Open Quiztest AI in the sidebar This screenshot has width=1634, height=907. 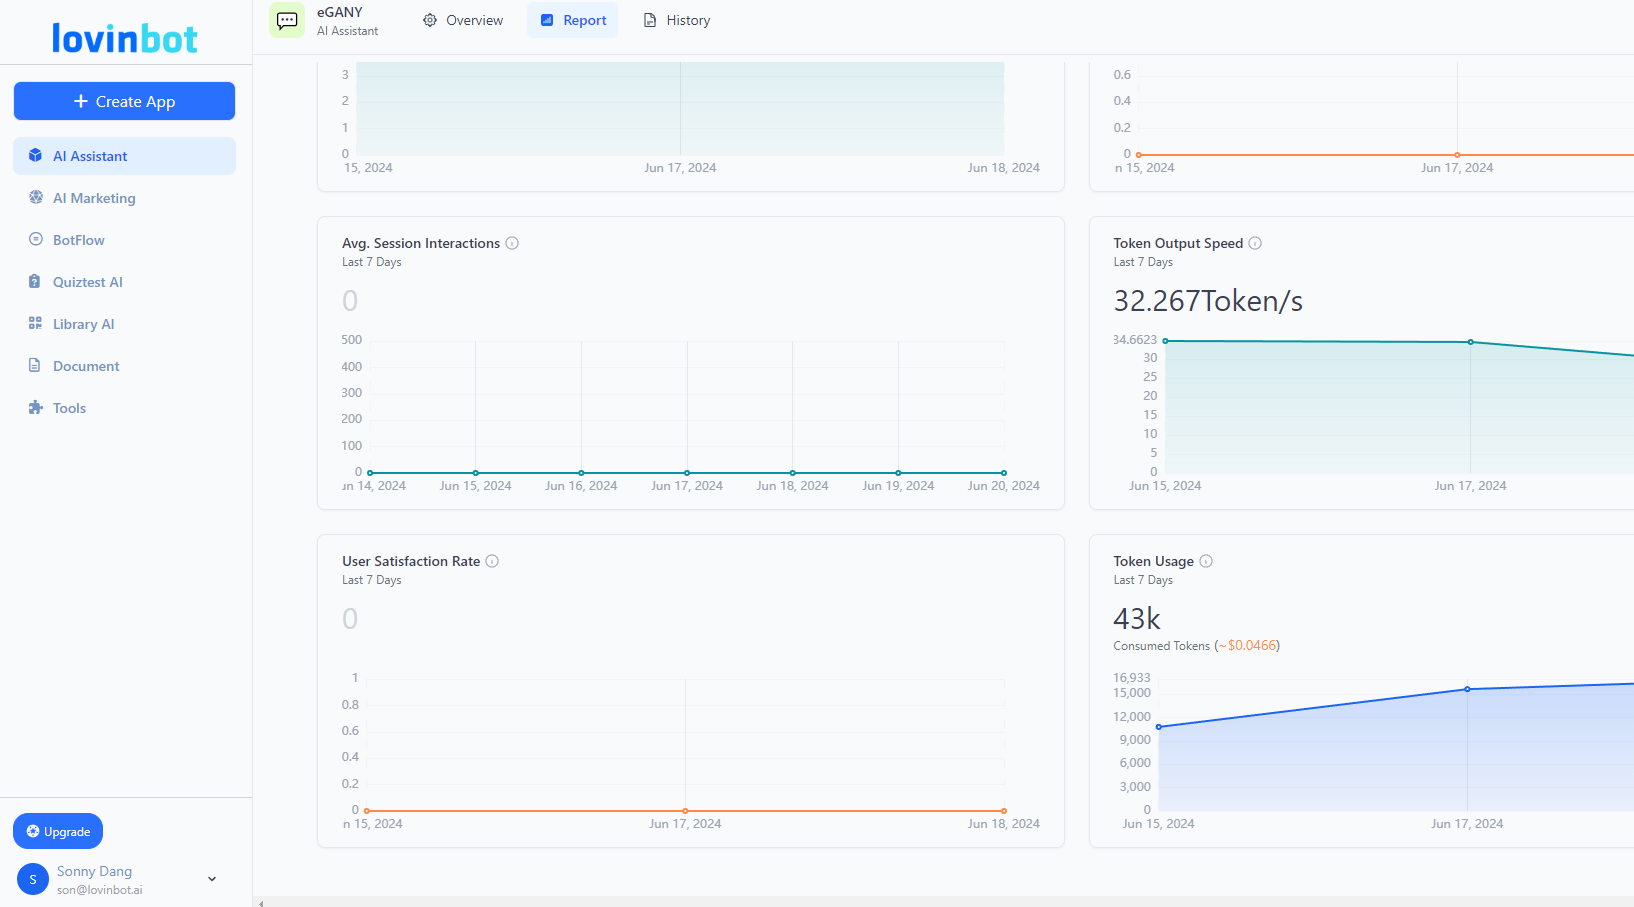click(x=124, y=282)
